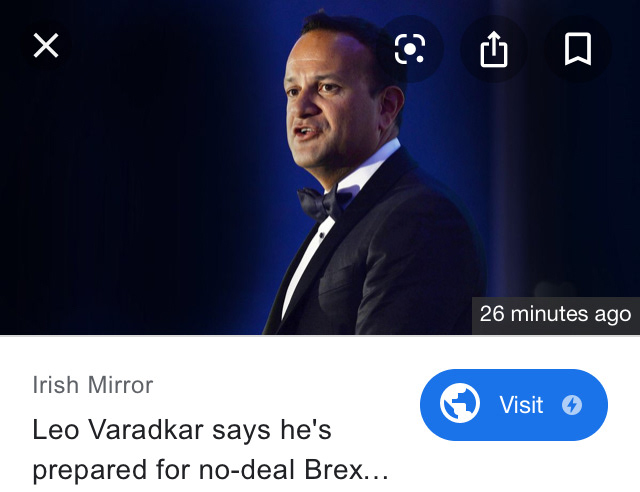
Task: Search this image with the Lens icon
Action: point(410,48)
